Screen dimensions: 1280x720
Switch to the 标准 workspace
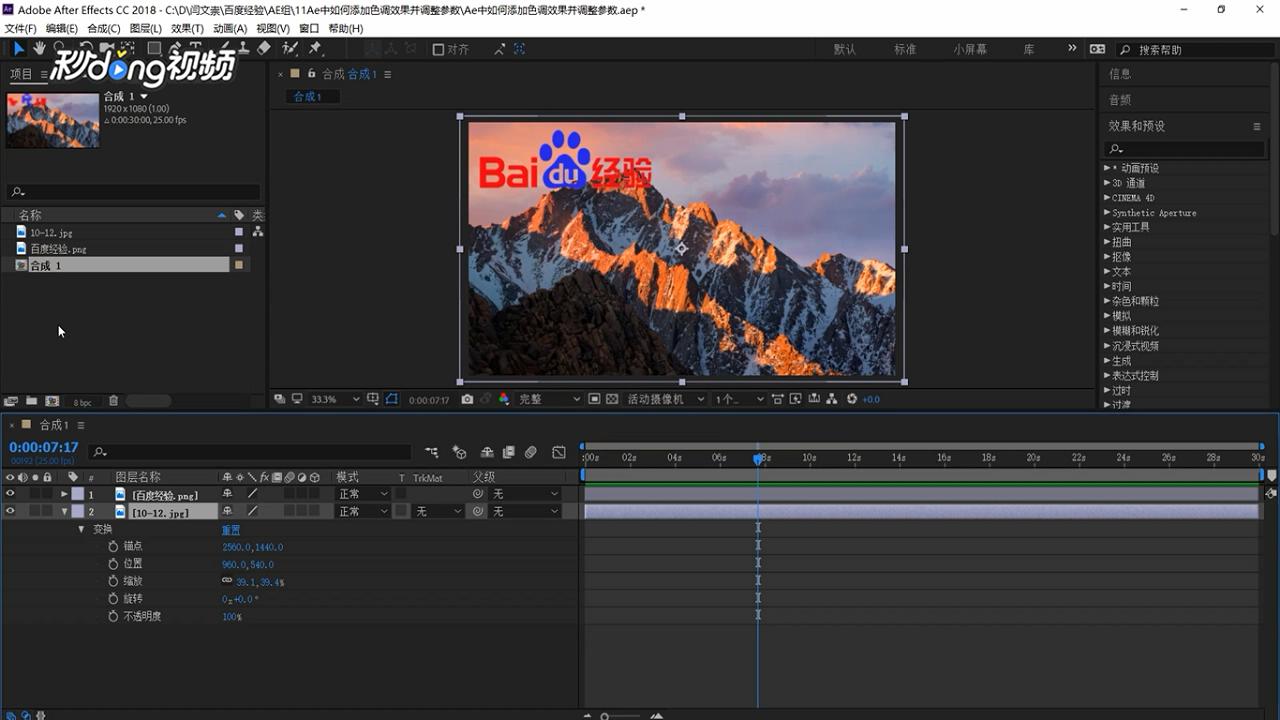click(x=905, y=49)
